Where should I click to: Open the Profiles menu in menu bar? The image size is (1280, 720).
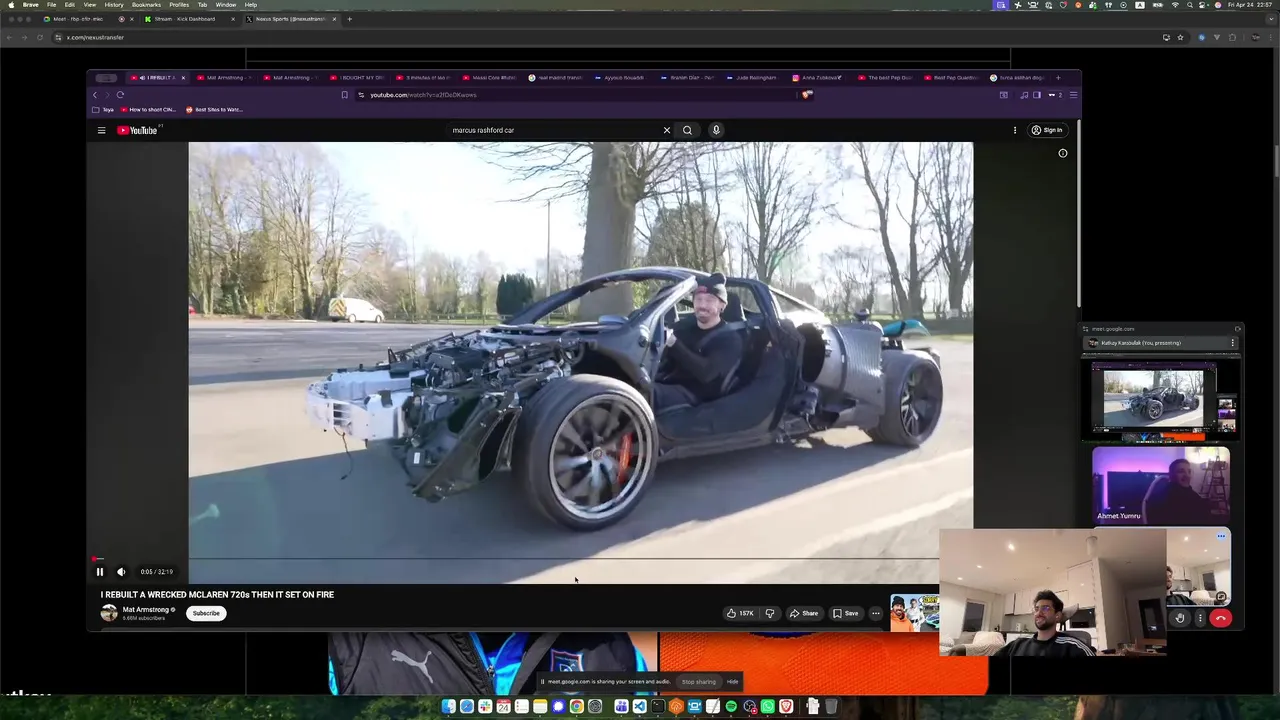tap(179, 5)
